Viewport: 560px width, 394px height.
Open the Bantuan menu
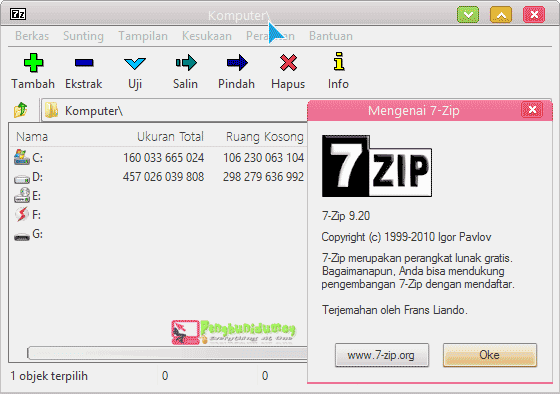331,36
